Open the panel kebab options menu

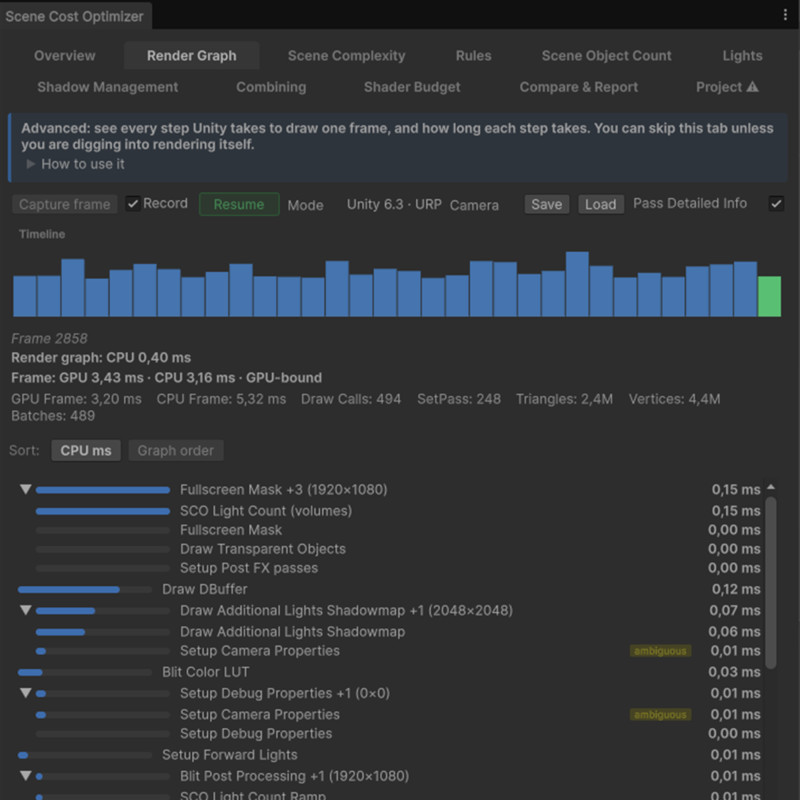[785, 15]
